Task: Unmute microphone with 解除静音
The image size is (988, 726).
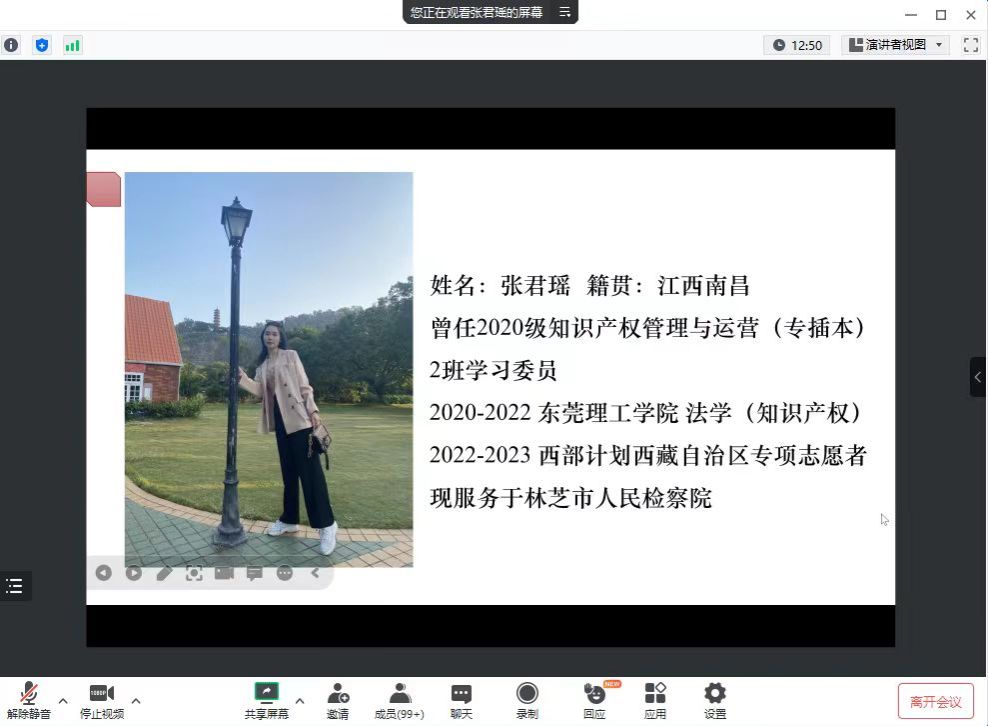Action: [x=29, y=700]
